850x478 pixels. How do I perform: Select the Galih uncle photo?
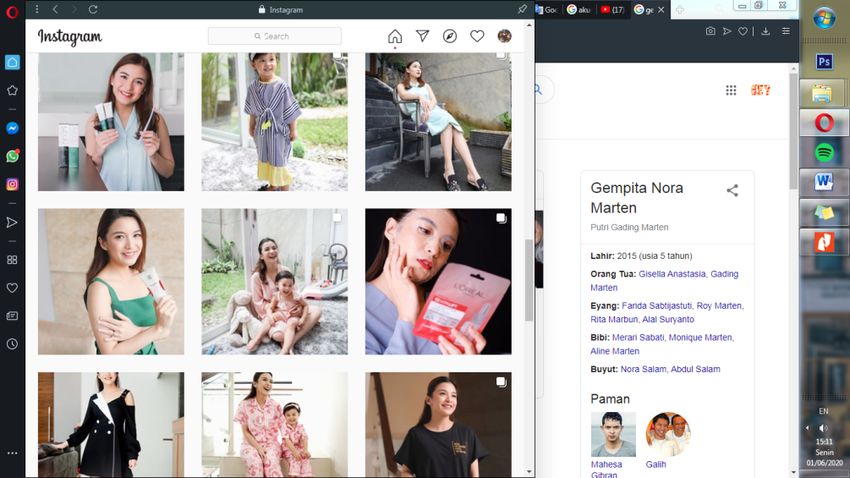(x=668, y=434)
